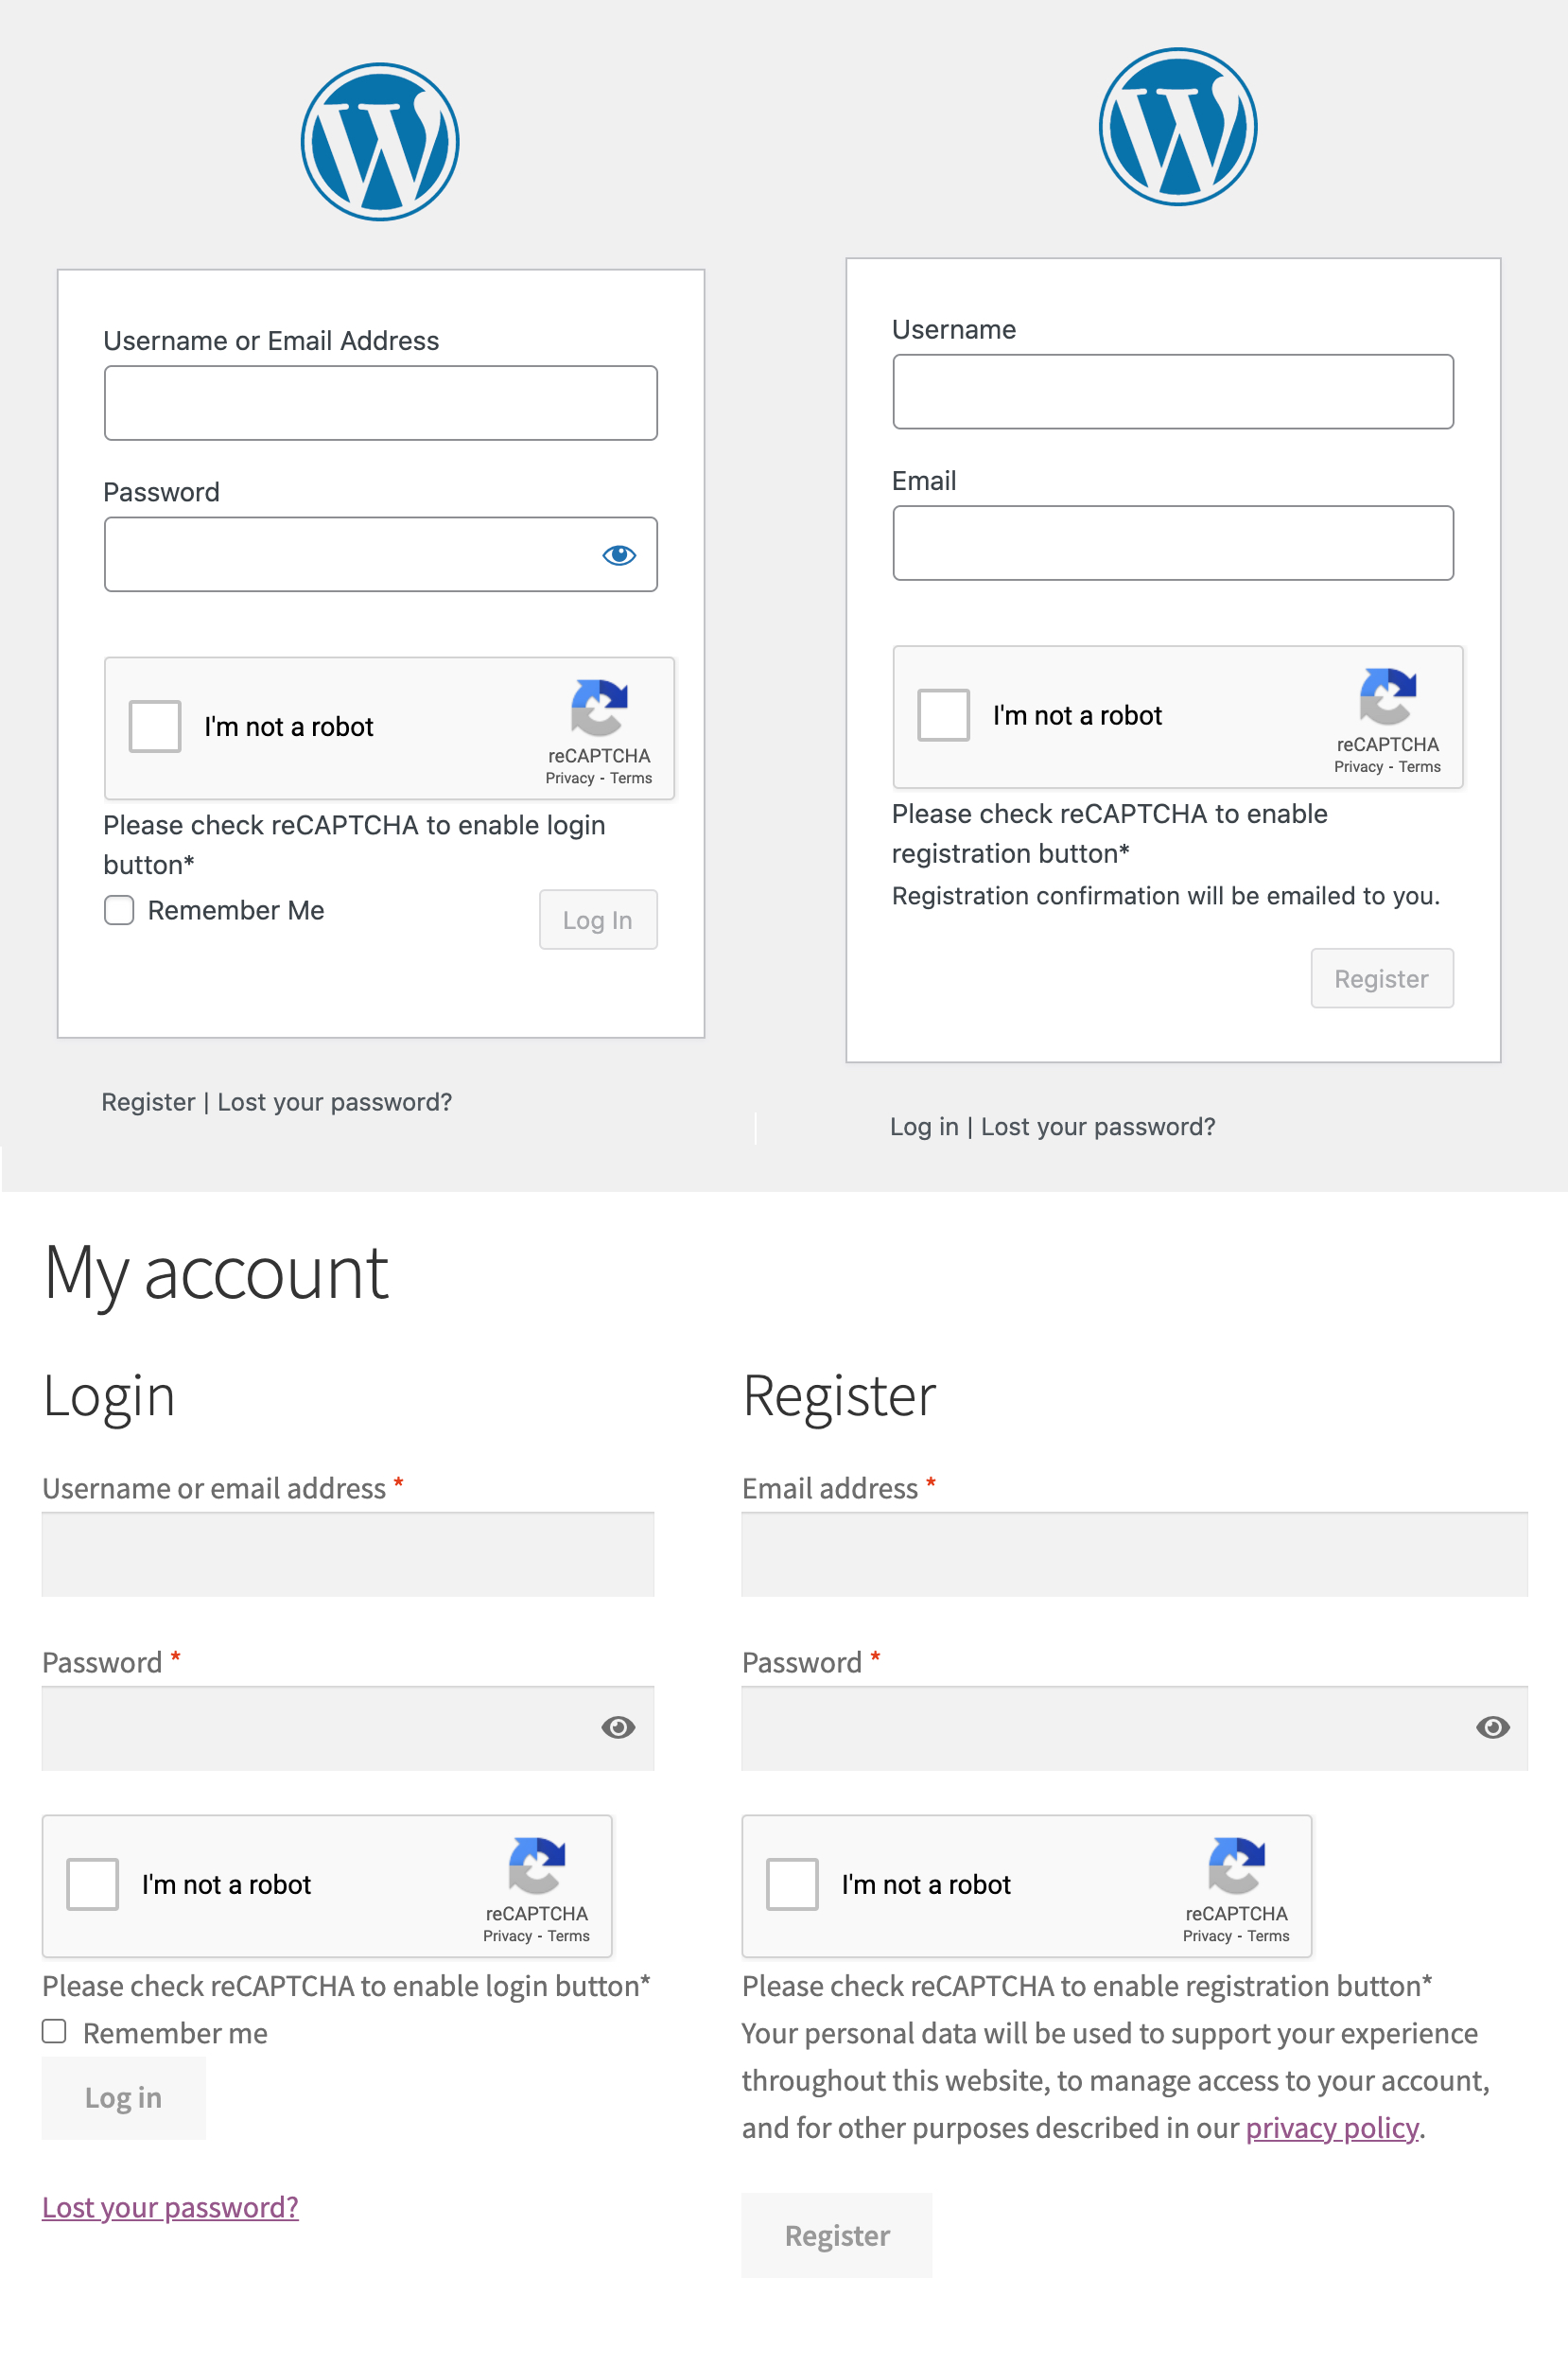This screenshot has width=1568, height=2365.
Task: Open "Lost your password?" below the login form
Action: (334, 1101)
